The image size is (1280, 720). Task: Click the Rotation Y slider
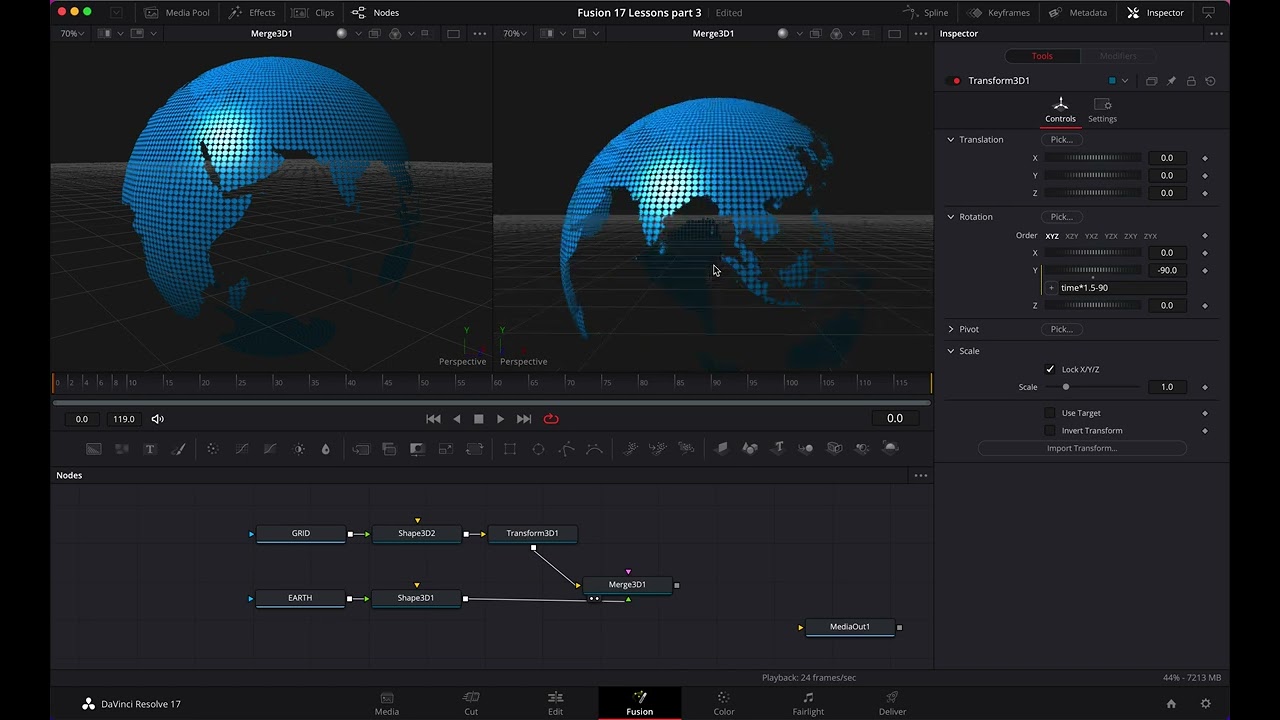(x=1092, y=270)
